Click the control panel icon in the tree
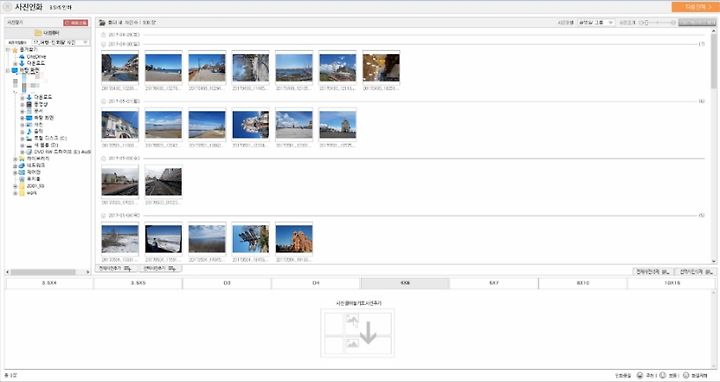Screen dimensions: 720x382 tap(22, 172)
